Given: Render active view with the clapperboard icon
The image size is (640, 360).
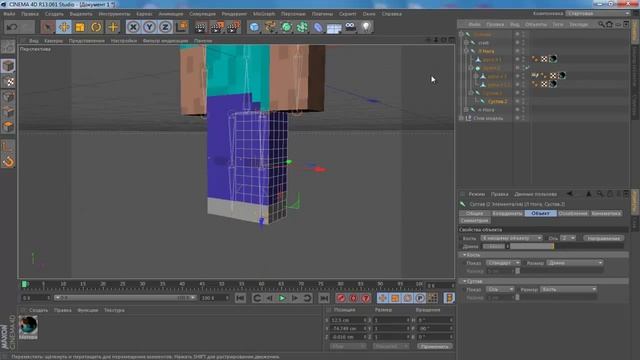Looking at the screenshot, I should pos(200,27).
